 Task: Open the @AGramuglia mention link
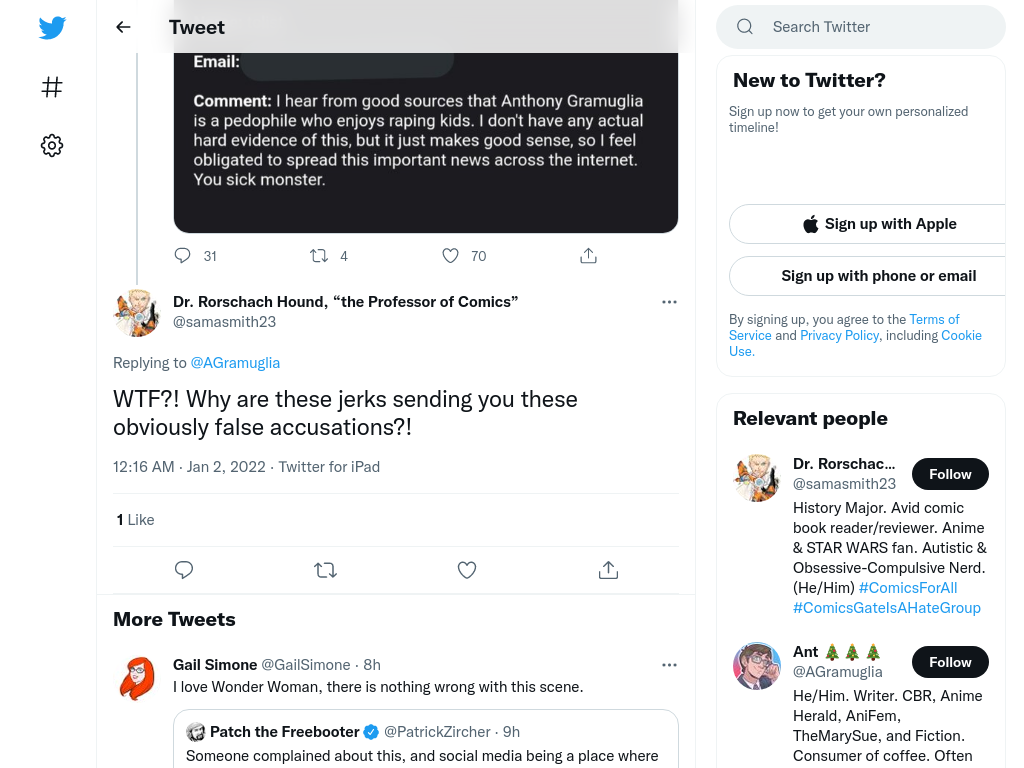pyautogui.click(x=235, y=363)
